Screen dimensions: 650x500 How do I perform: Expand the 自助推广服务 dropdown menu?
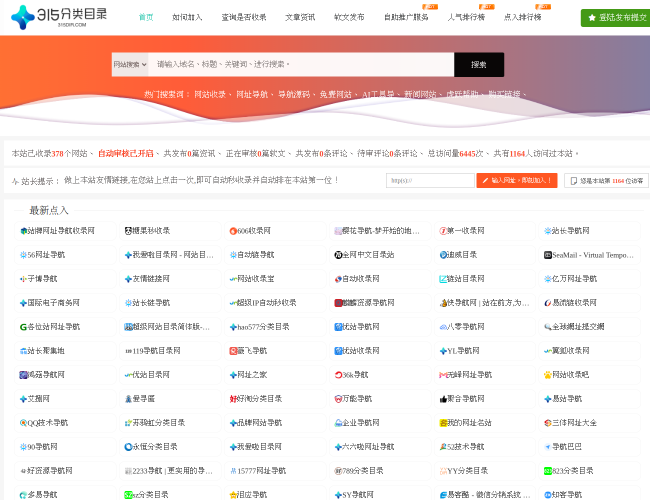(x=407, y=17)
